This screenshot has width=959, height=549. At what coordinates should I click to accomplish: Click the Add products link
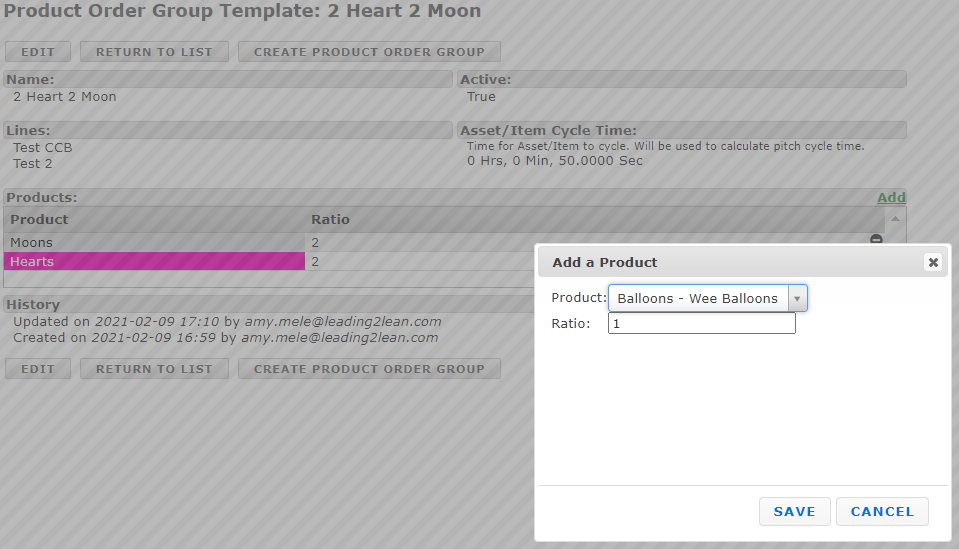891,198
